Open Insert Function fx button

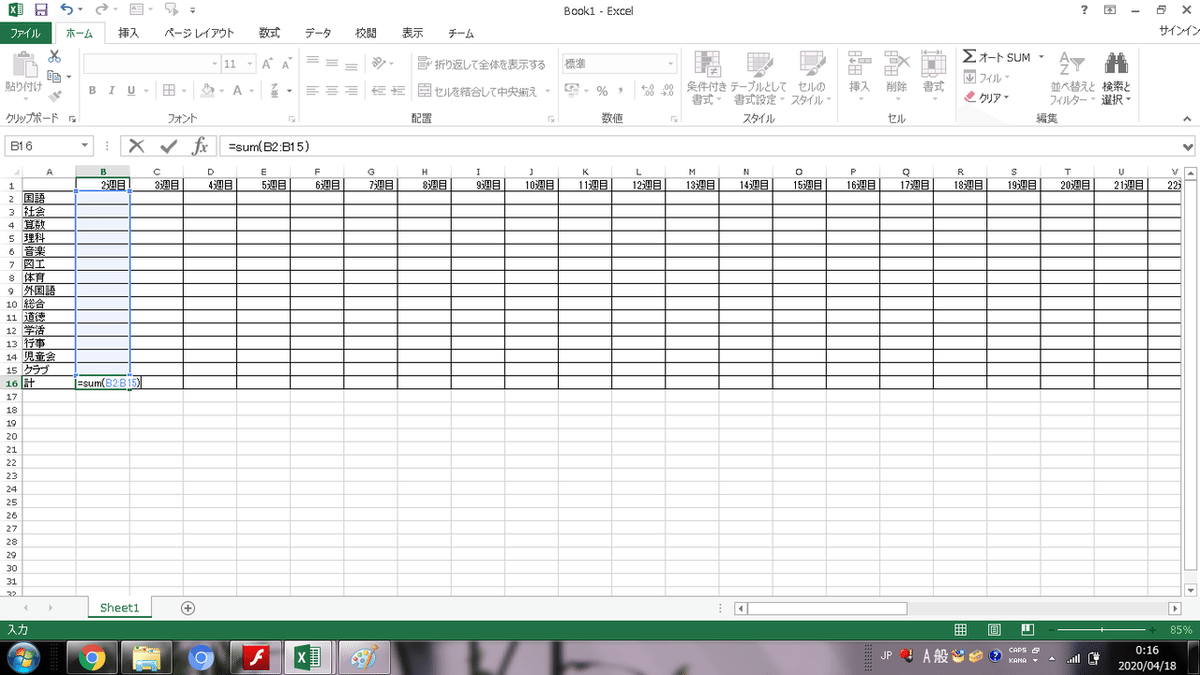point(199,146)
